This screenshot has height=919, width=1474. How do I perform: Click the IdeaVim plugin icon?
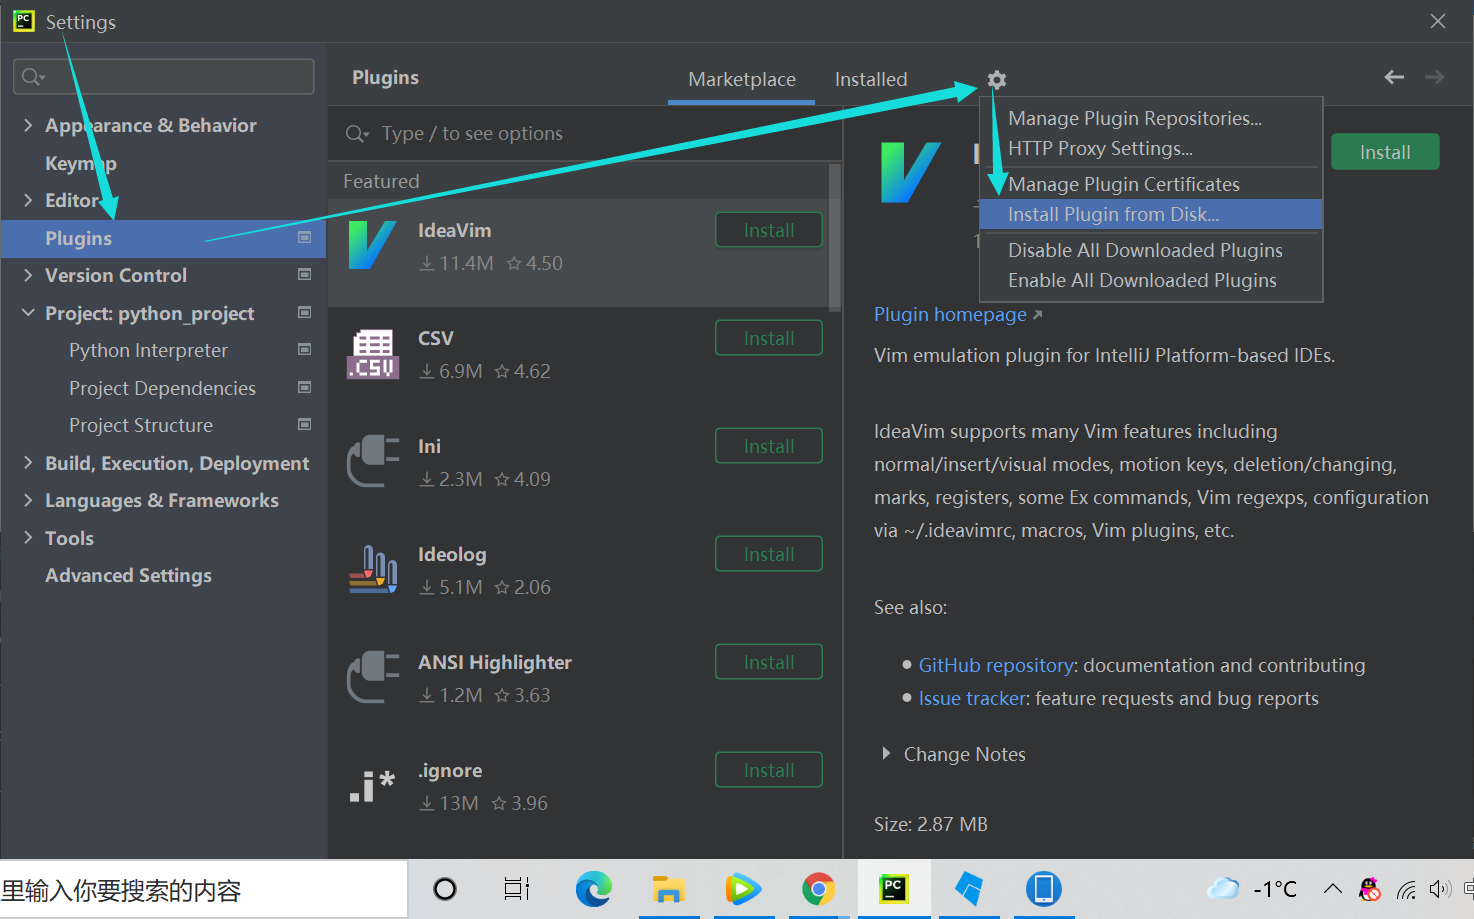[372, 245]
